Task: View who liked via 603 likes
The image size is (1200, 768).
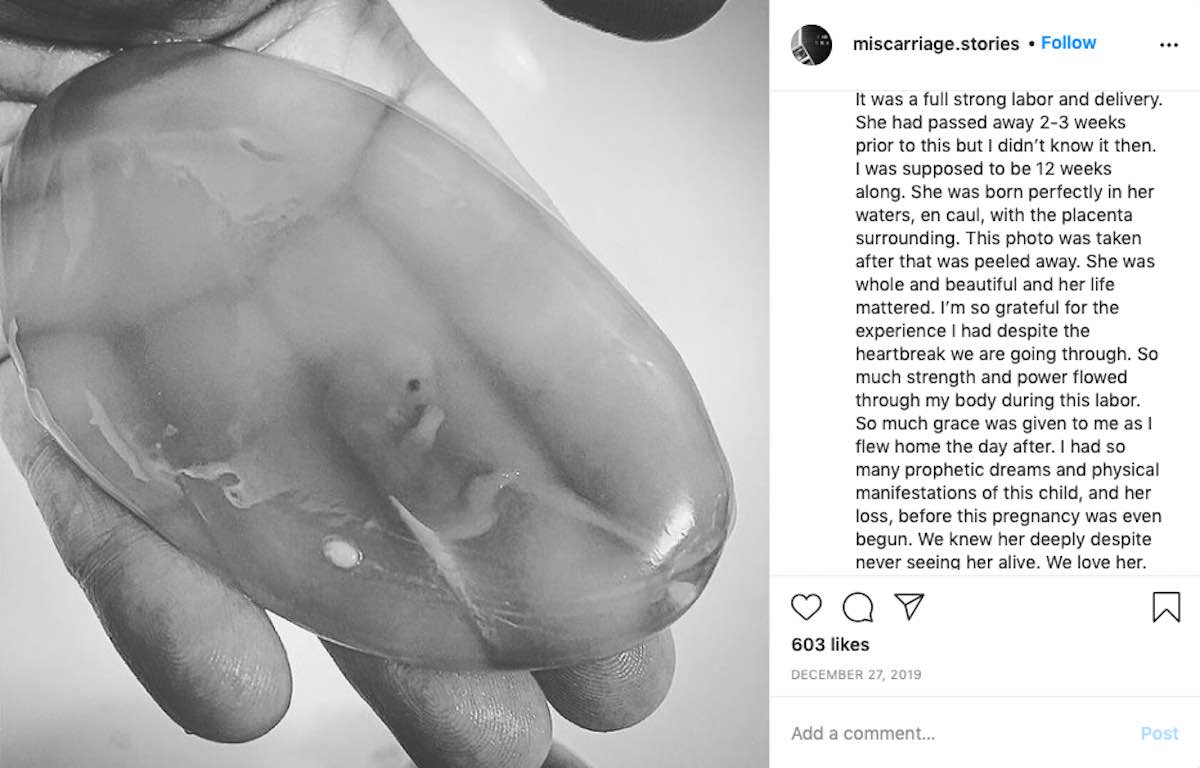Action: coord(830,645)
